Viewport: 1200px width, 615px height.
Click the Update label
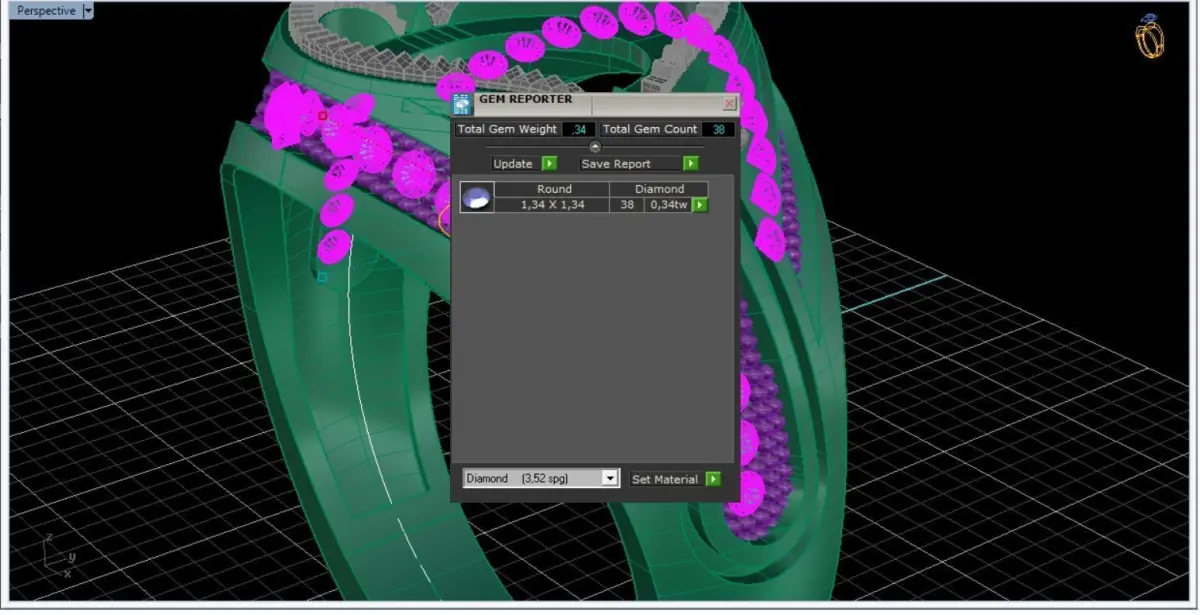513,164
